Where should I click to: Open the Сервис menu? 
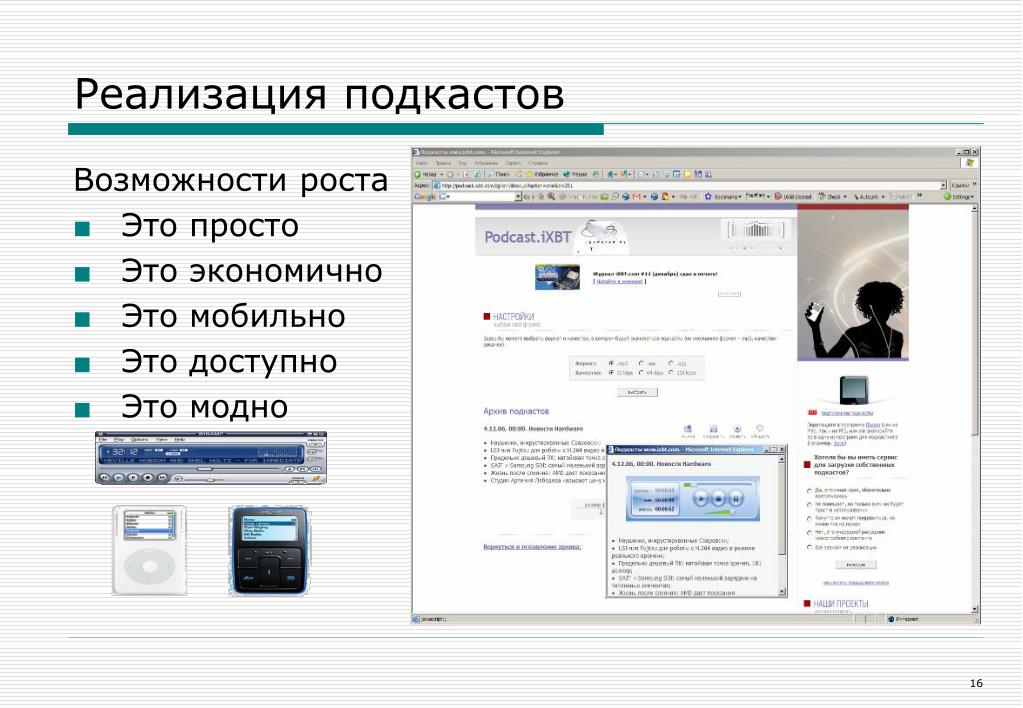click(x=513, y=163)
